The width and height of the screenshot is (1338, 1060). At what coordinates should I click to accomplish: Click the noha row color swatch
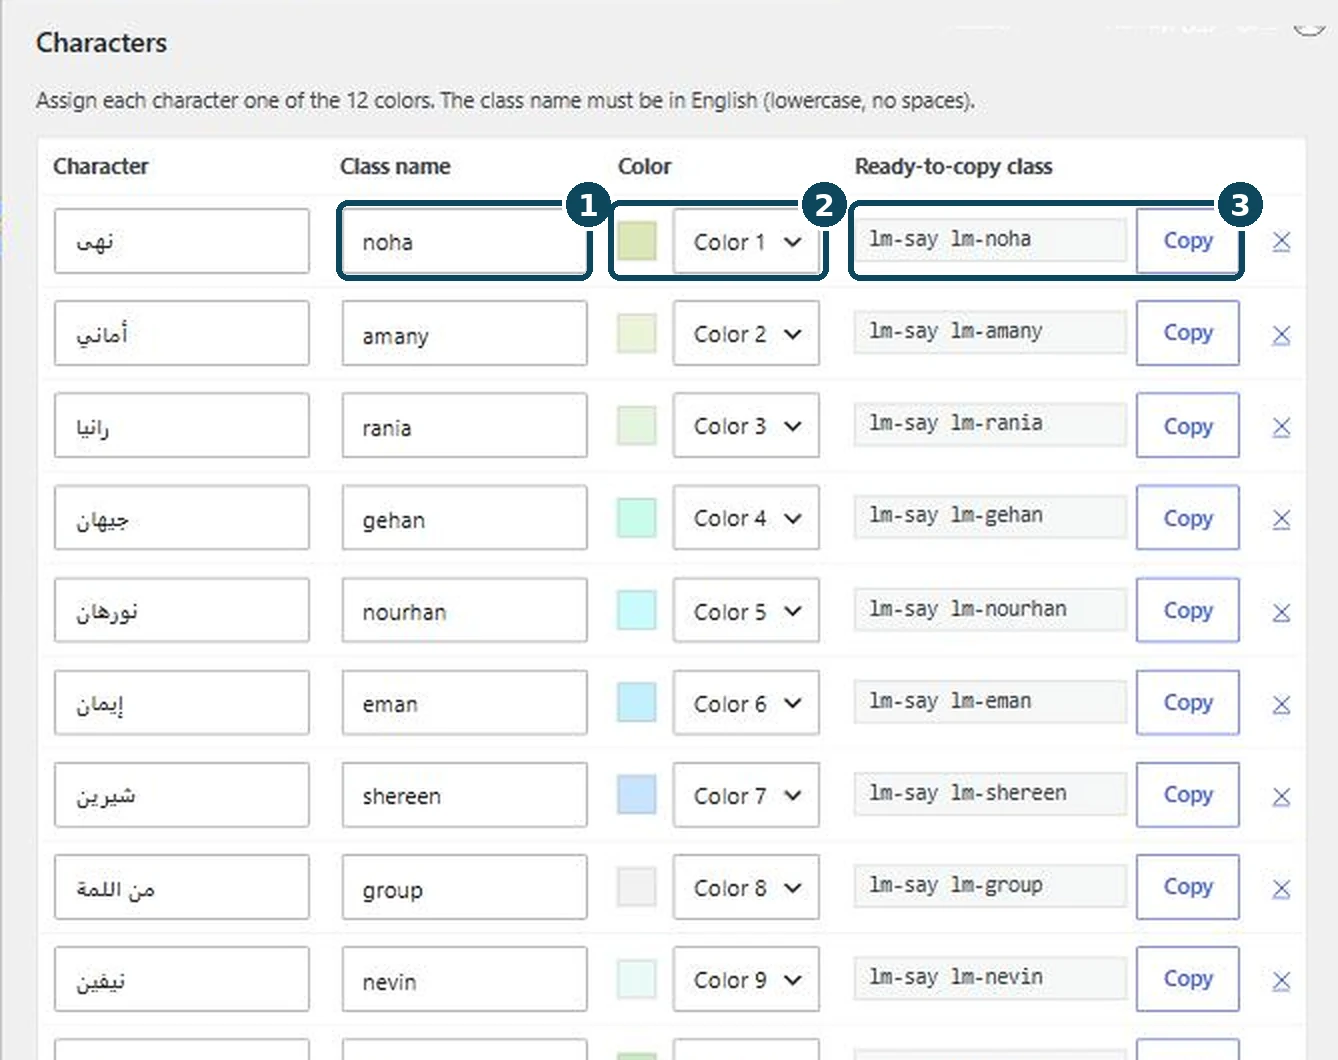(x=637, y=241)
